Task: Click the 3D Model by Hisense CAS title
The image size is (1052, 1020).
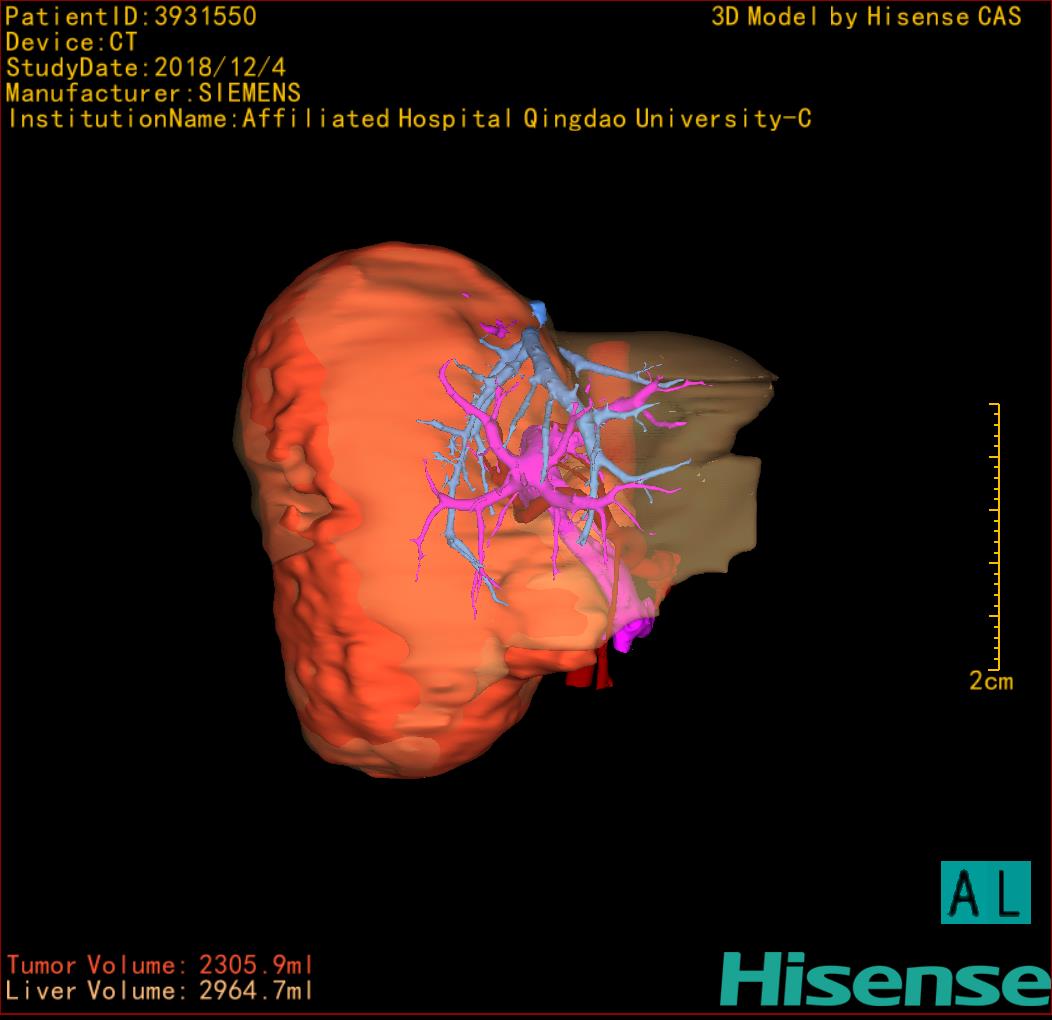Action: [x=866, y=17]
